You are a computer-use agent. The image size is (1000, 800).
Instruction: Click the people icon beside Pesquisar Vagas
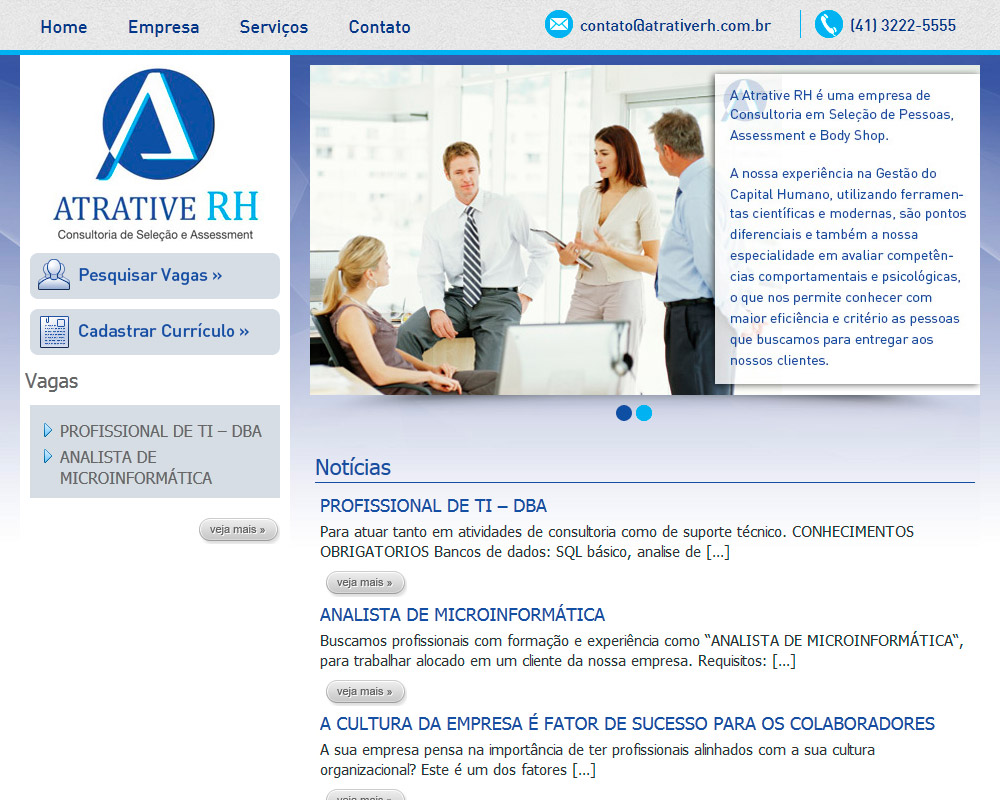tap(54, 275)
